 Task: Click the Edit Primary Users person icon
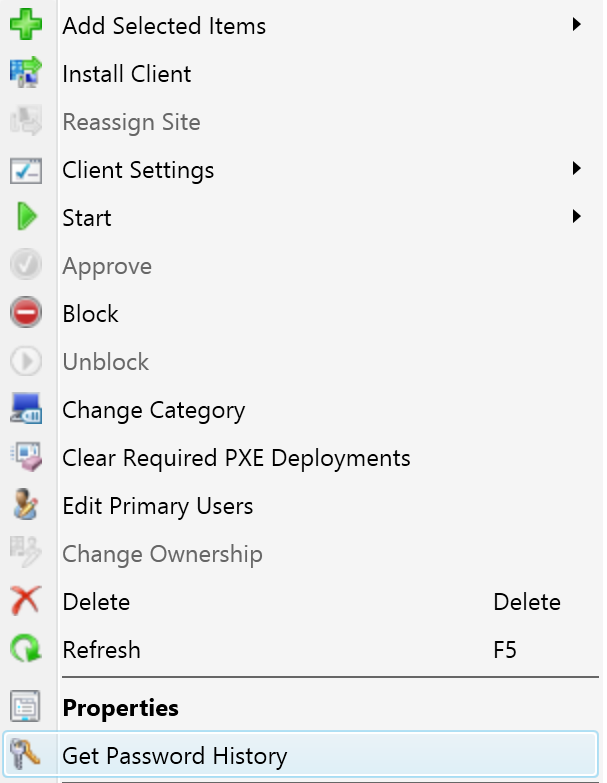(x=25, y=504)
